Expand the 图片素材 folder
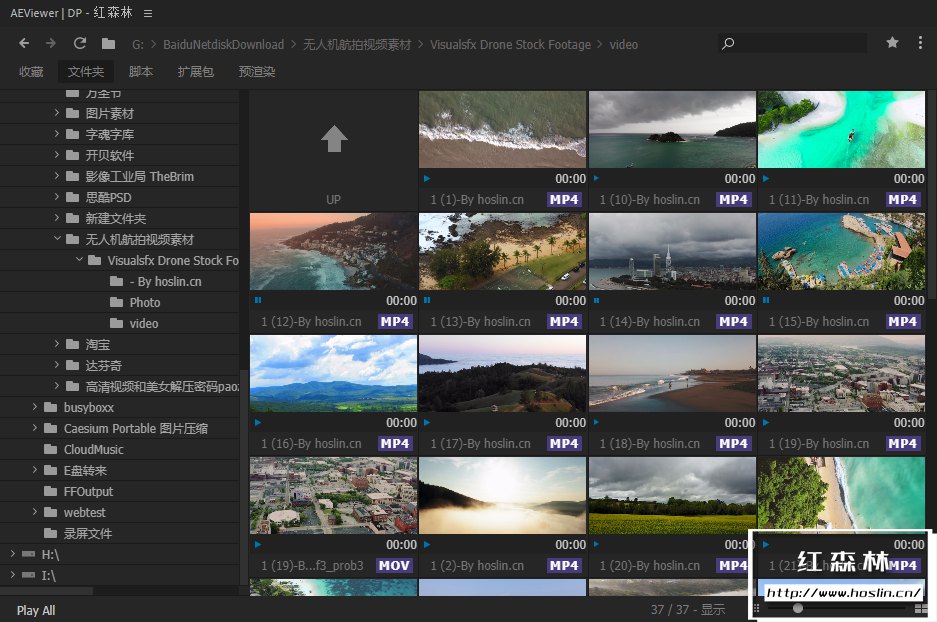 coord(57,114)
